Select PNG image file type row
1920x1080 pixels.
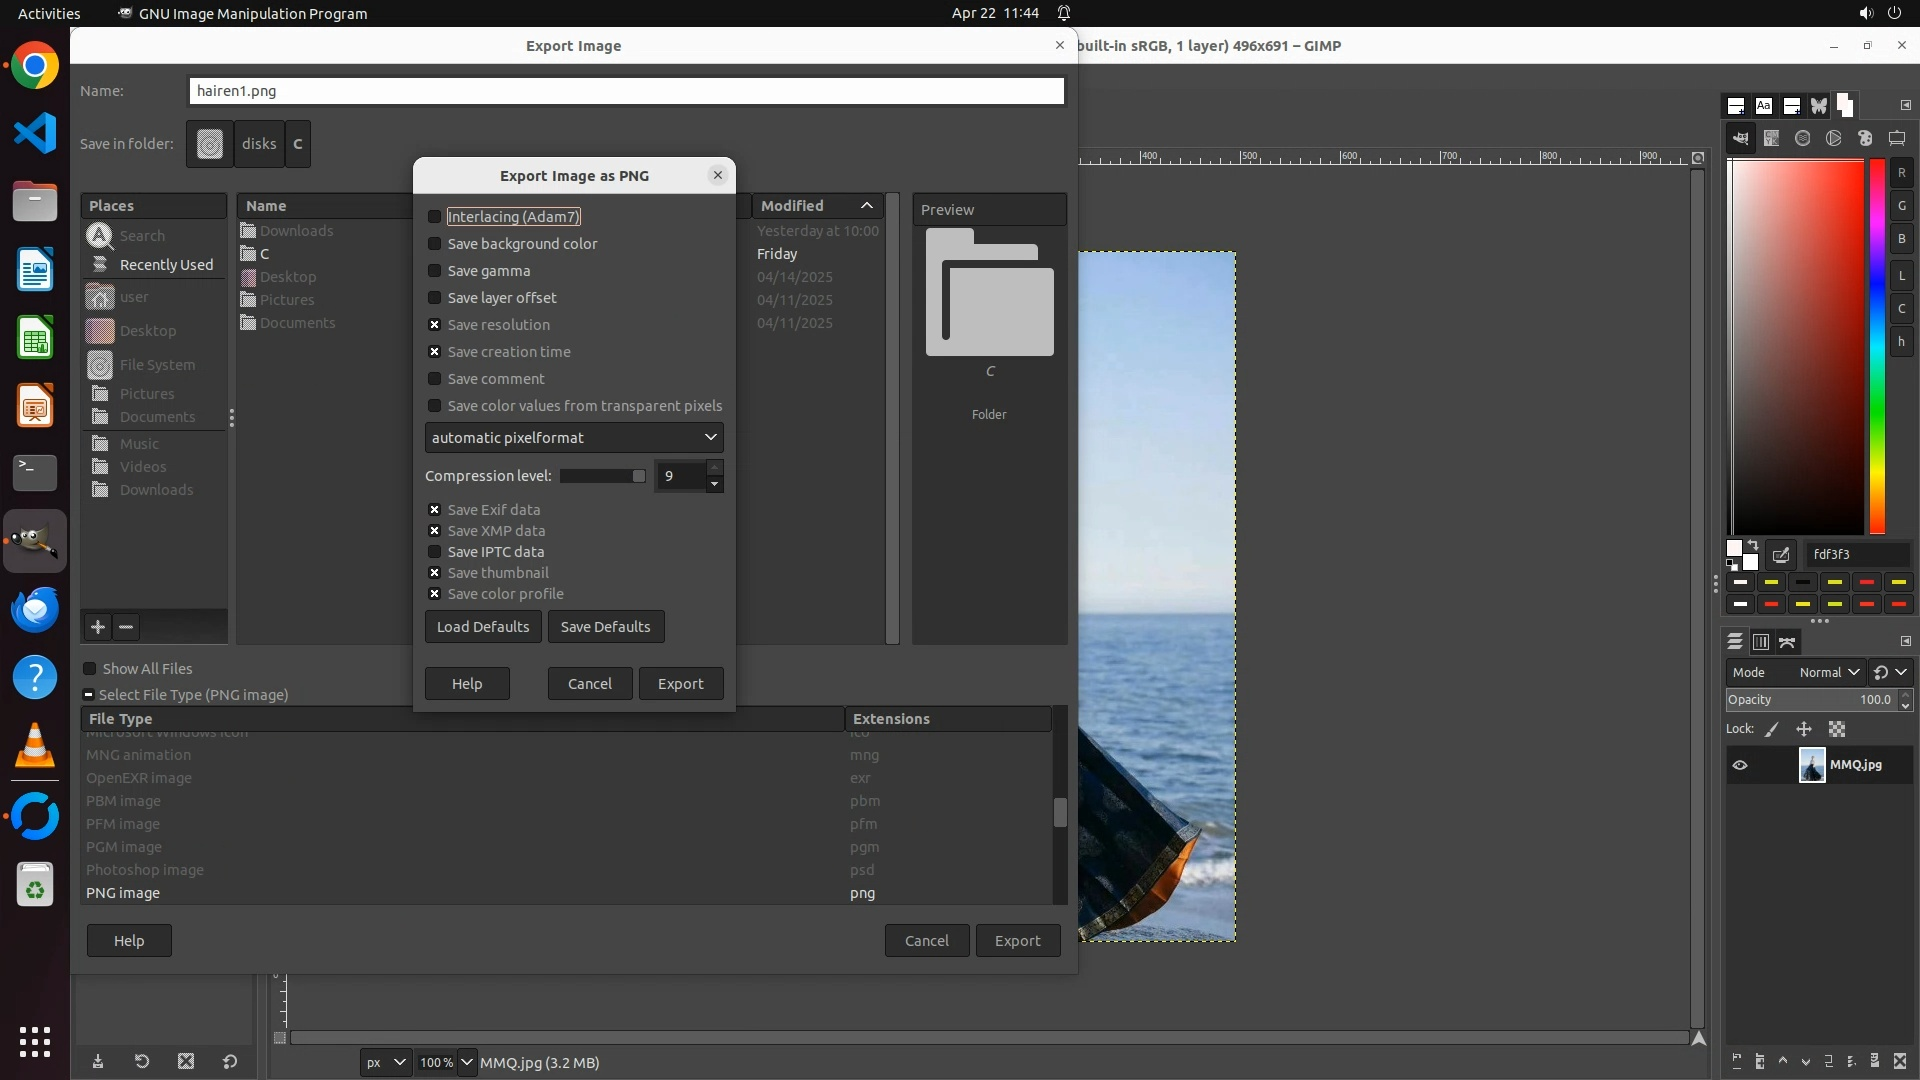tap(123, 893)
